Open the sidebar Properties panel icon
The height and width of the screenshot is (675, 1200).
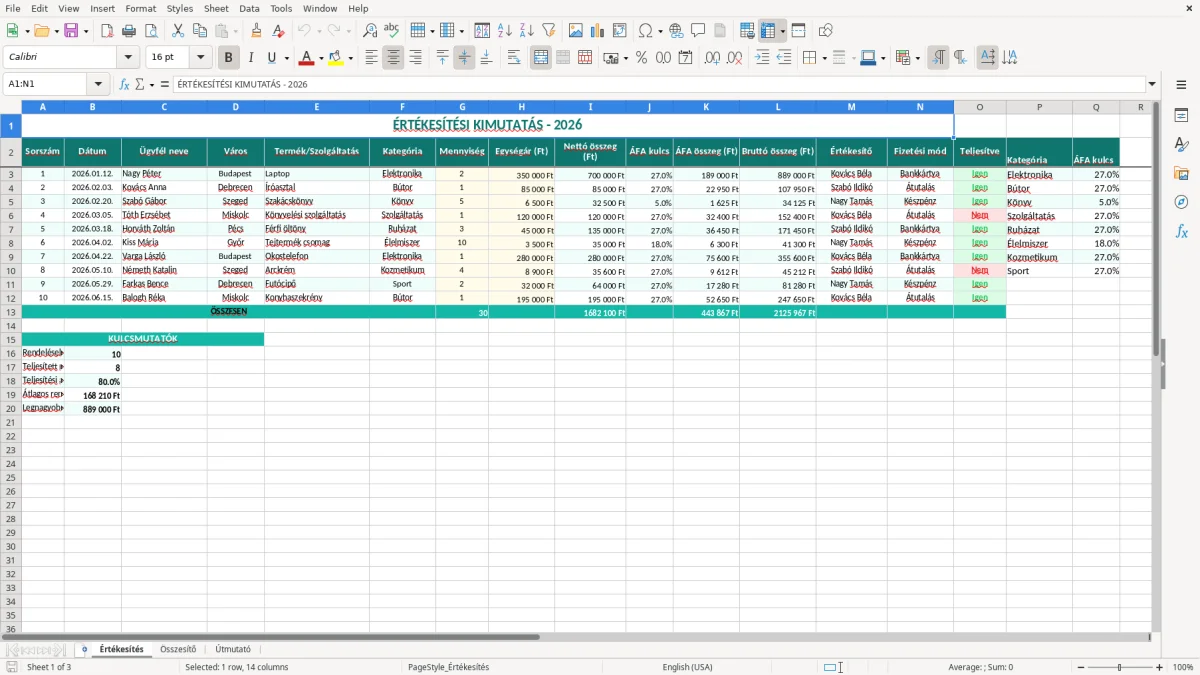[x=1181, y=116]
